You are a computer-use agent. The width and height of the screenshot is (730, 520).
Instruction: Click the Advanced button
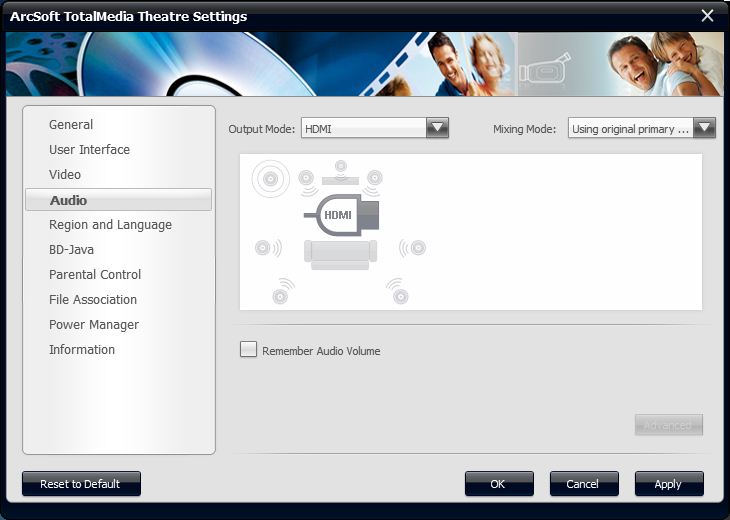[x=669, y=425]
